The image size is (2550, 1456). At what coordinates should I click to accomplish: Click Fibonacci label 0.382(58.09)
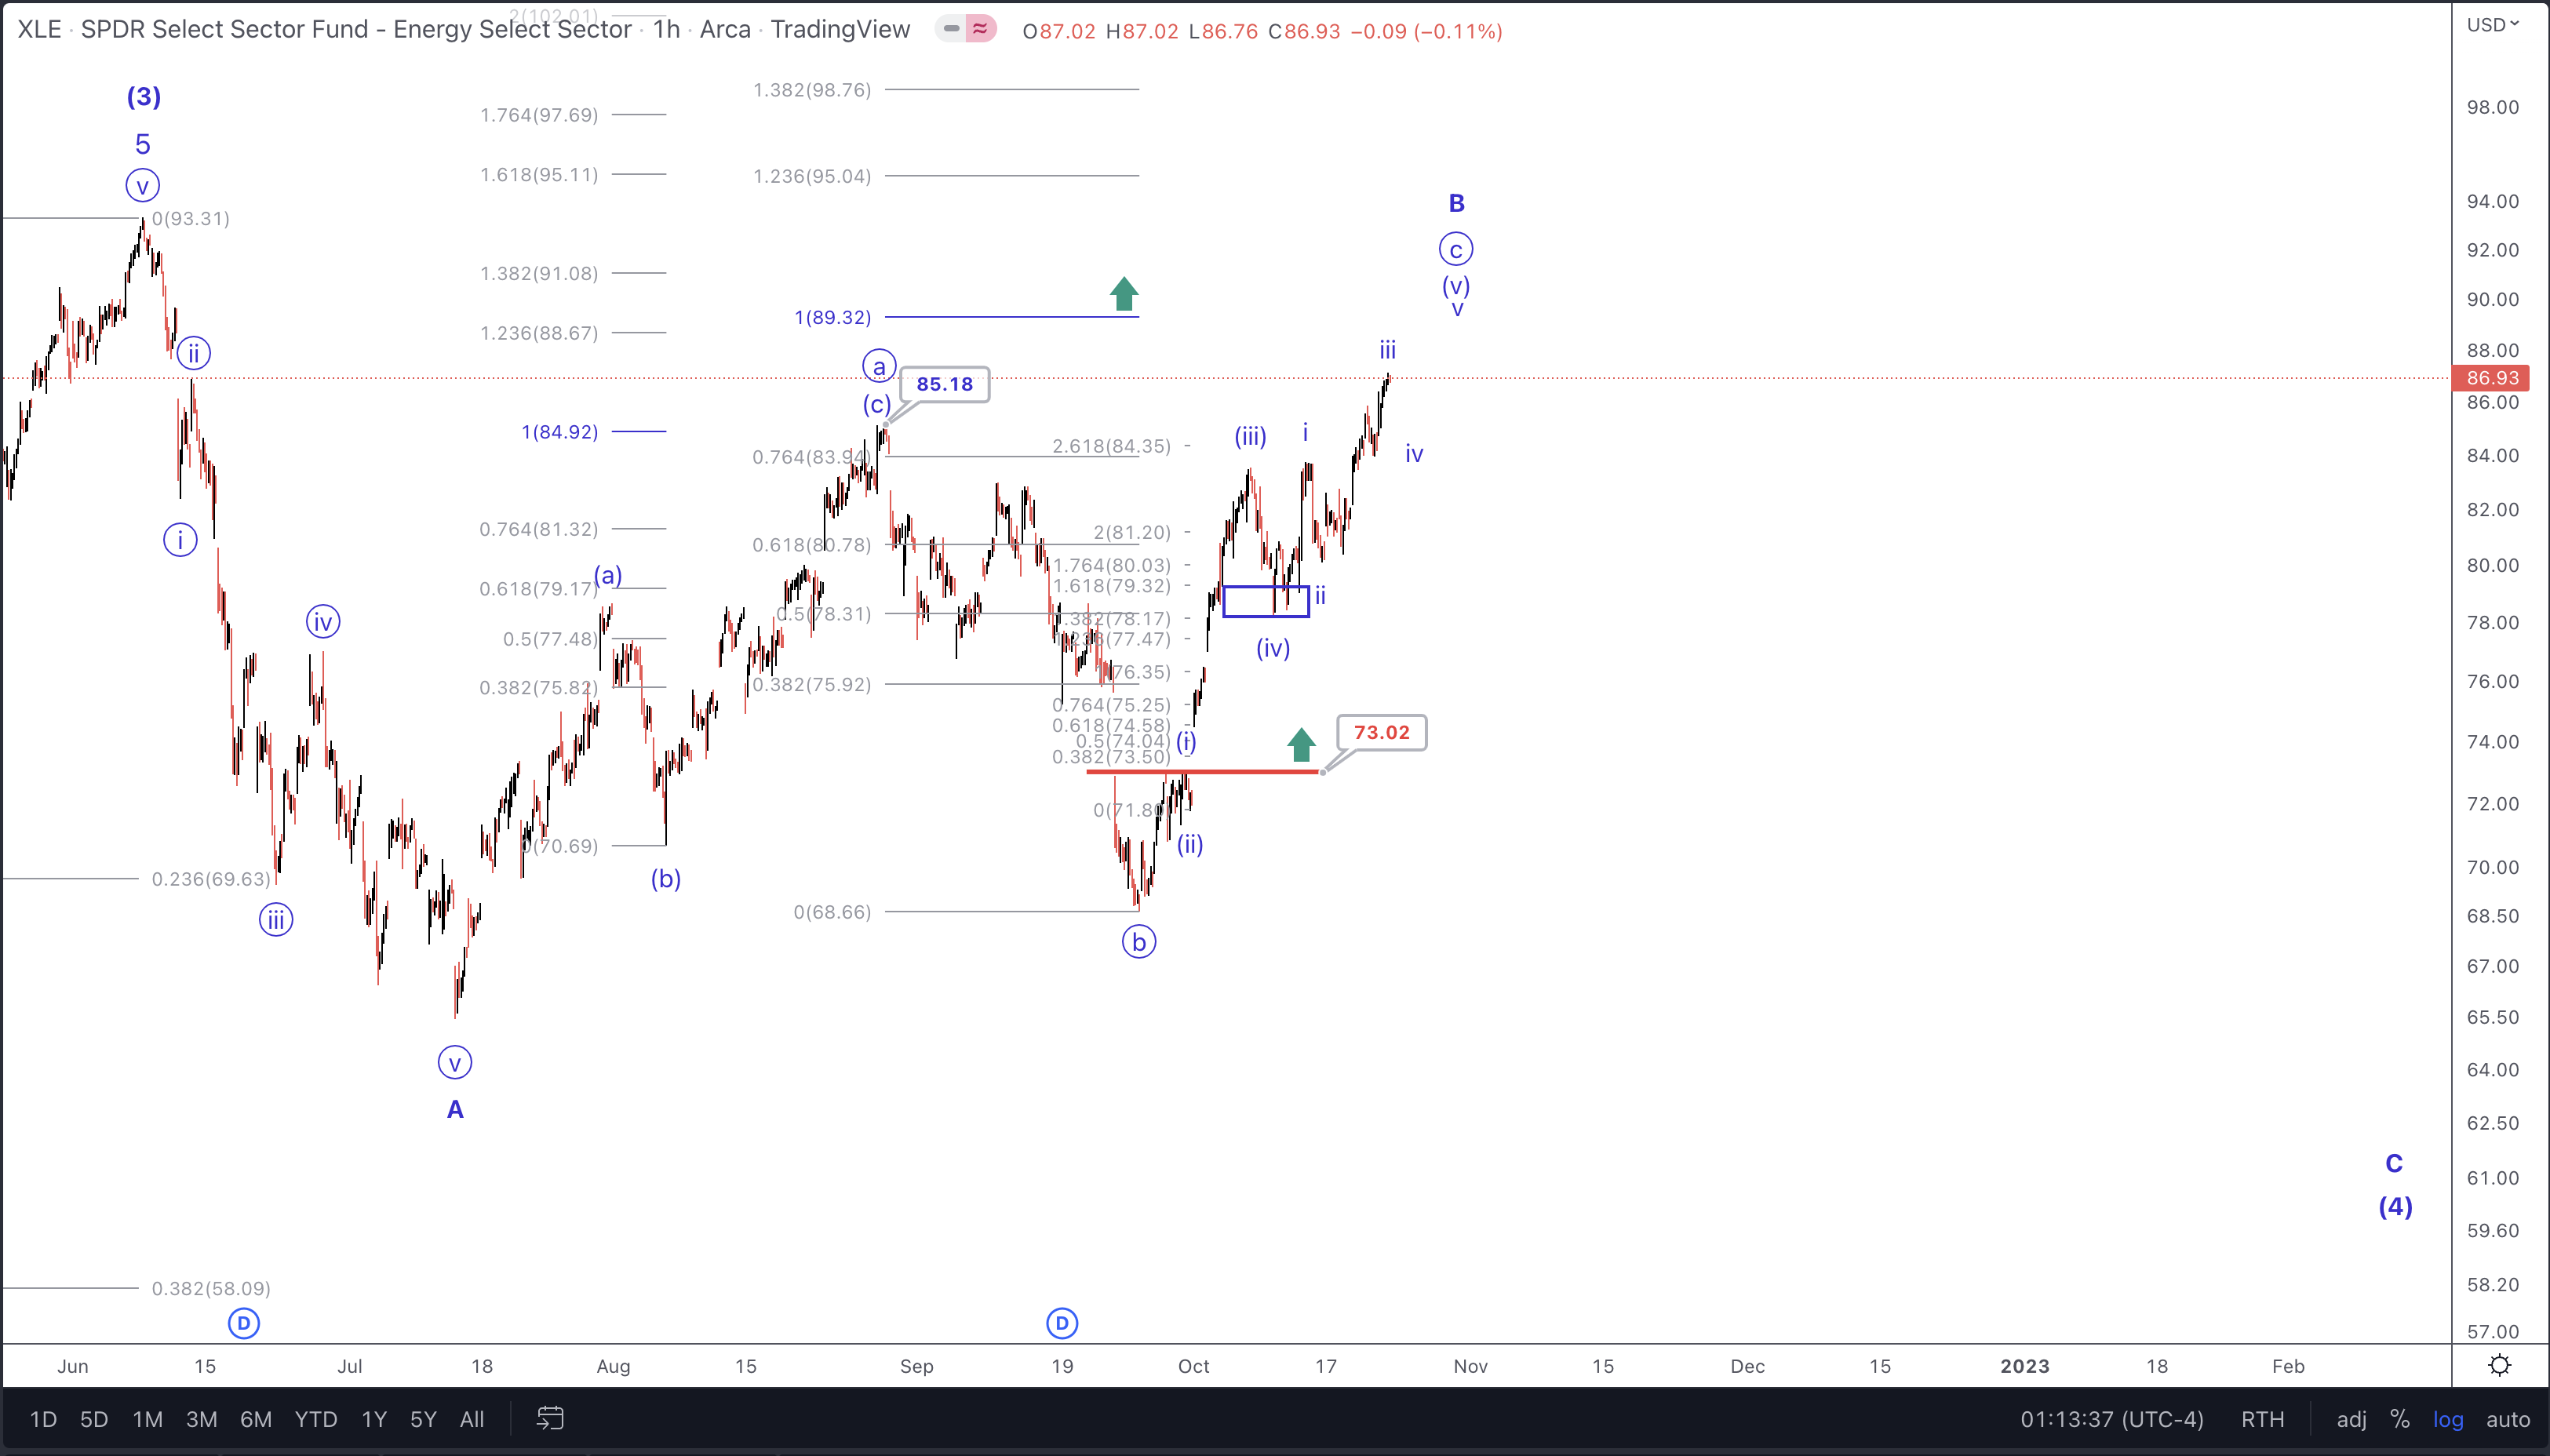pyautogui.click(x=211, y=1289)
